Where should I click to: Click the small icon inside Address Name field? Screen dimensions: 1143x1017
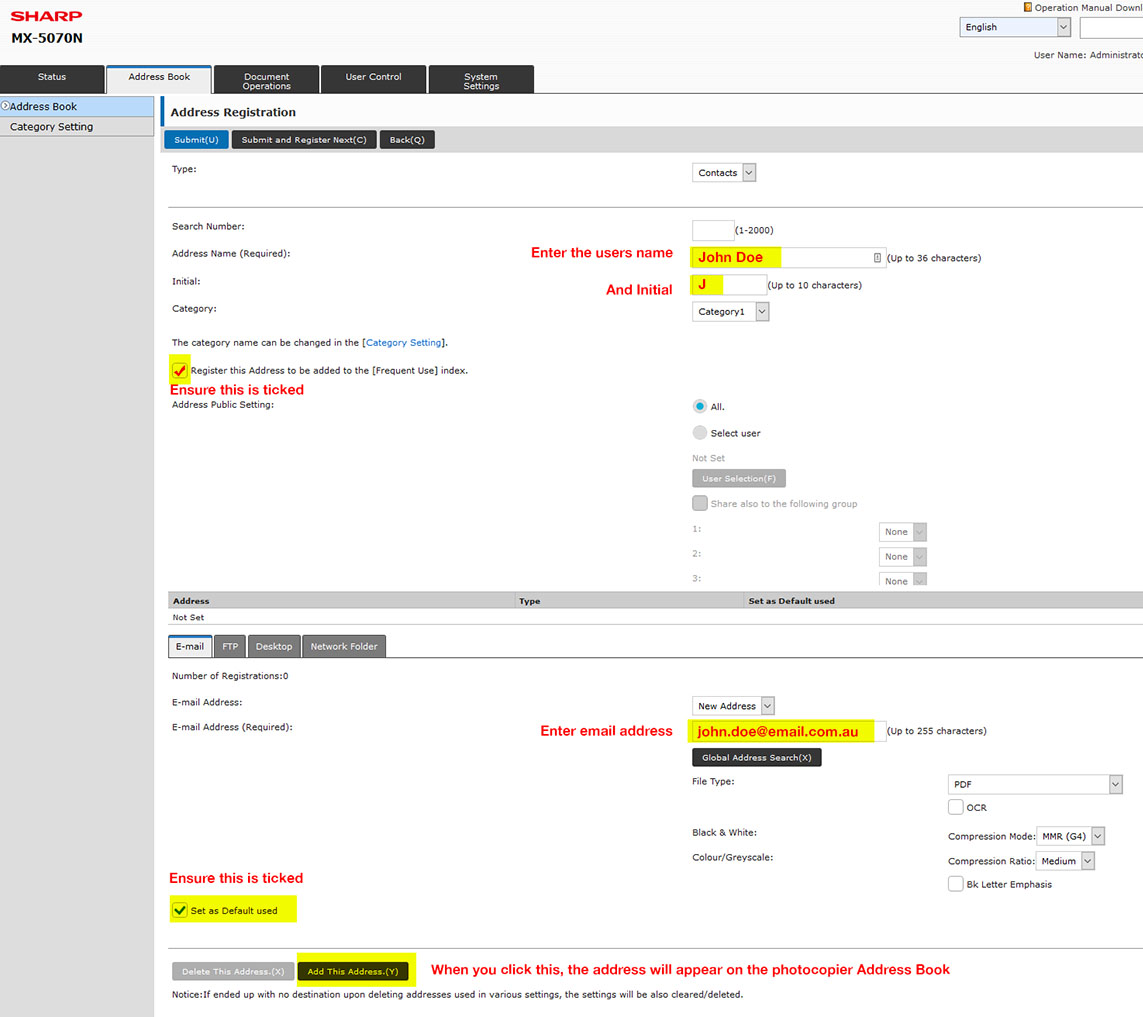pyautogui.click(x=877, y=258)
